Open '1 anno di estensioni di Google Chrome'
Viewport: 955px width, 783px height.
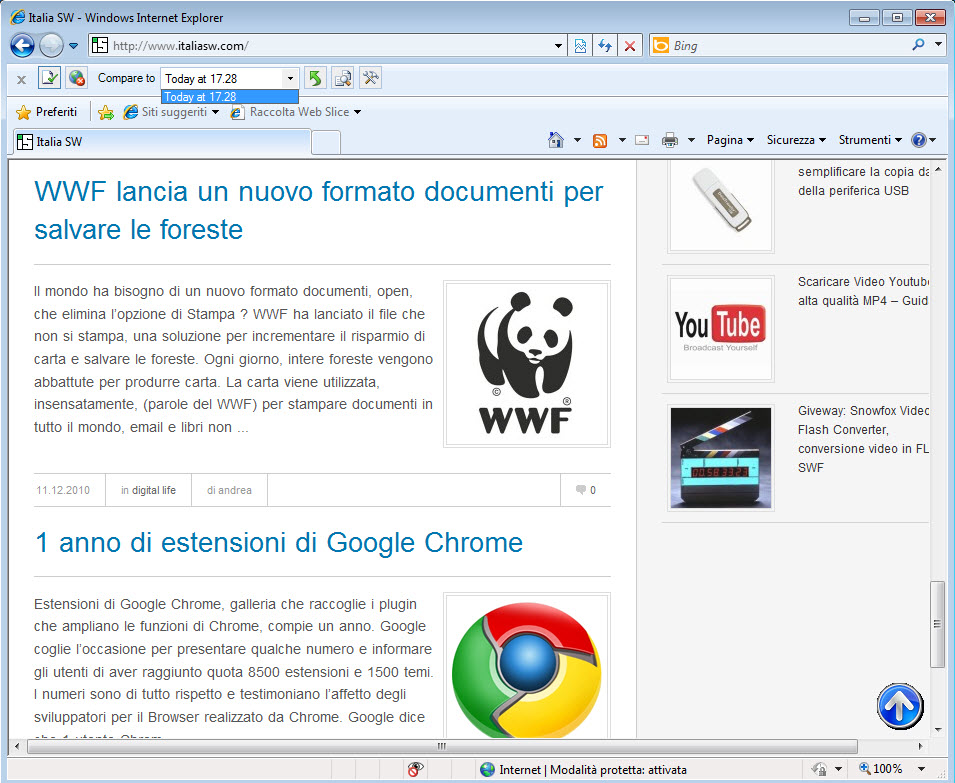[279, 542]
